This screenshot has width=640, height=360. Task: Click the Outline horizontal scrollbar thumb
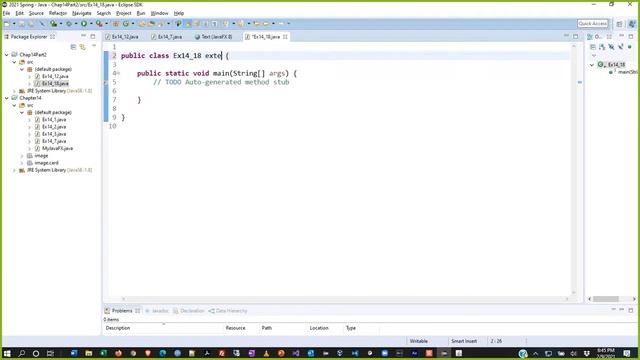(x=606, y=299)
